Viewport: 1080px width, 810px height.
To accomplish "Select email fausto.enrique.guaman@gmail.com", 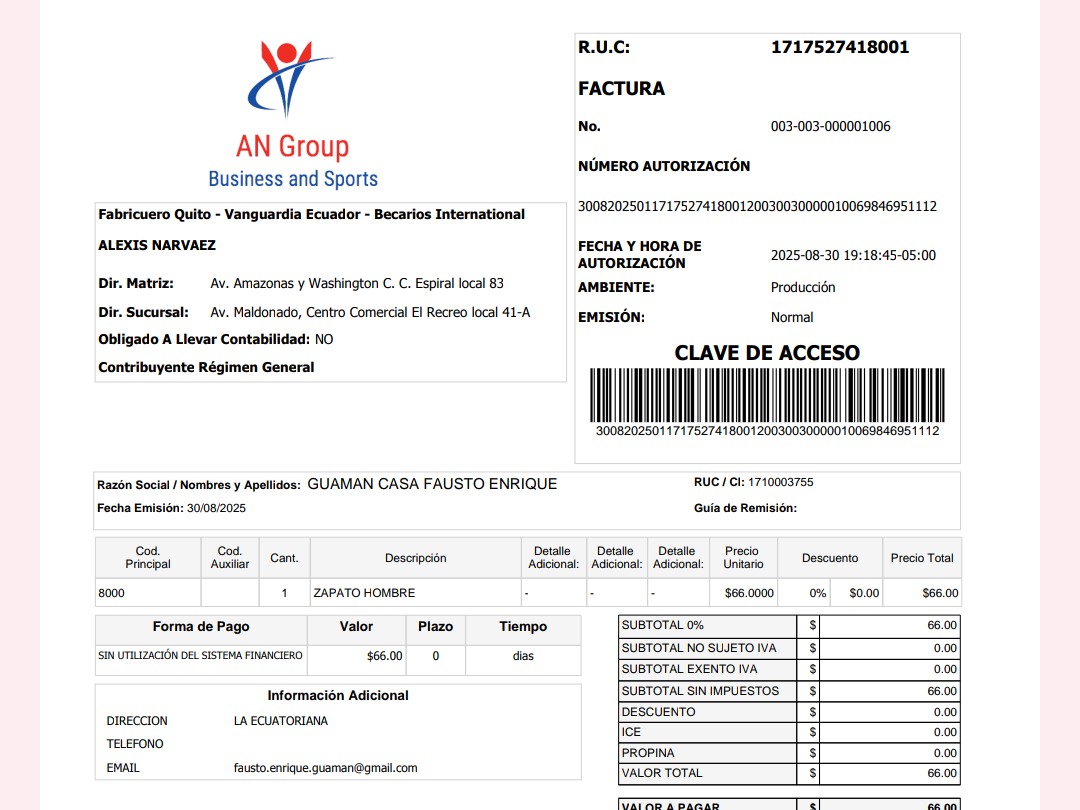I will pyautogui.click(x=325, y=768).
